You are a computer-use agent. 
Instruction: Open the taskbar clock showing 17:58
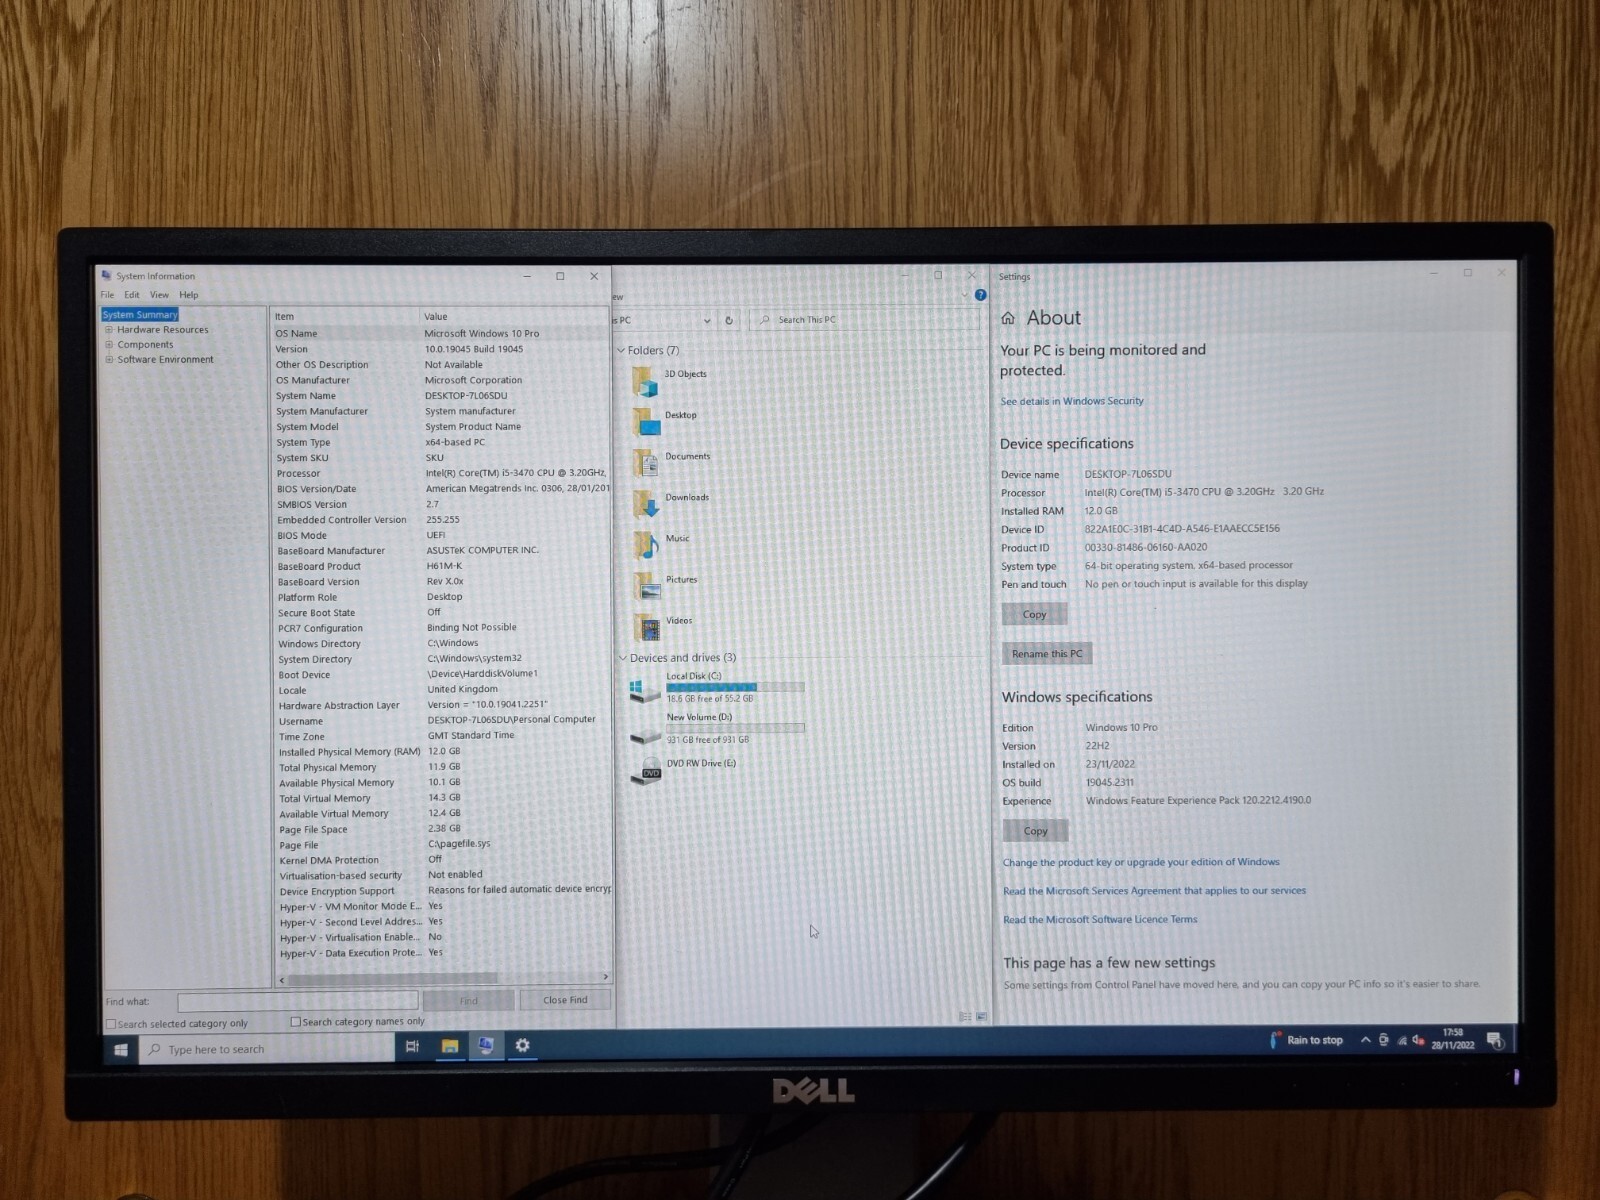(1453, 1039)
